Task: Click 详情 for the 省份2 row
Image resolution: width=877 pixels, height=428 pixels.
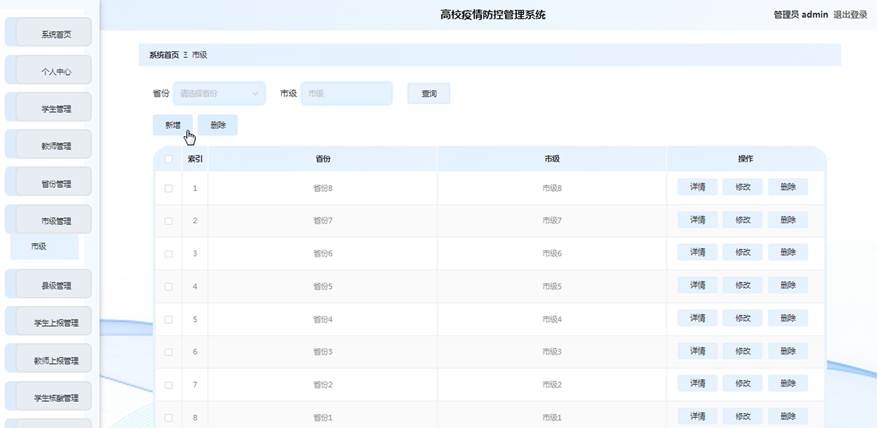Action: click(697, 383)
